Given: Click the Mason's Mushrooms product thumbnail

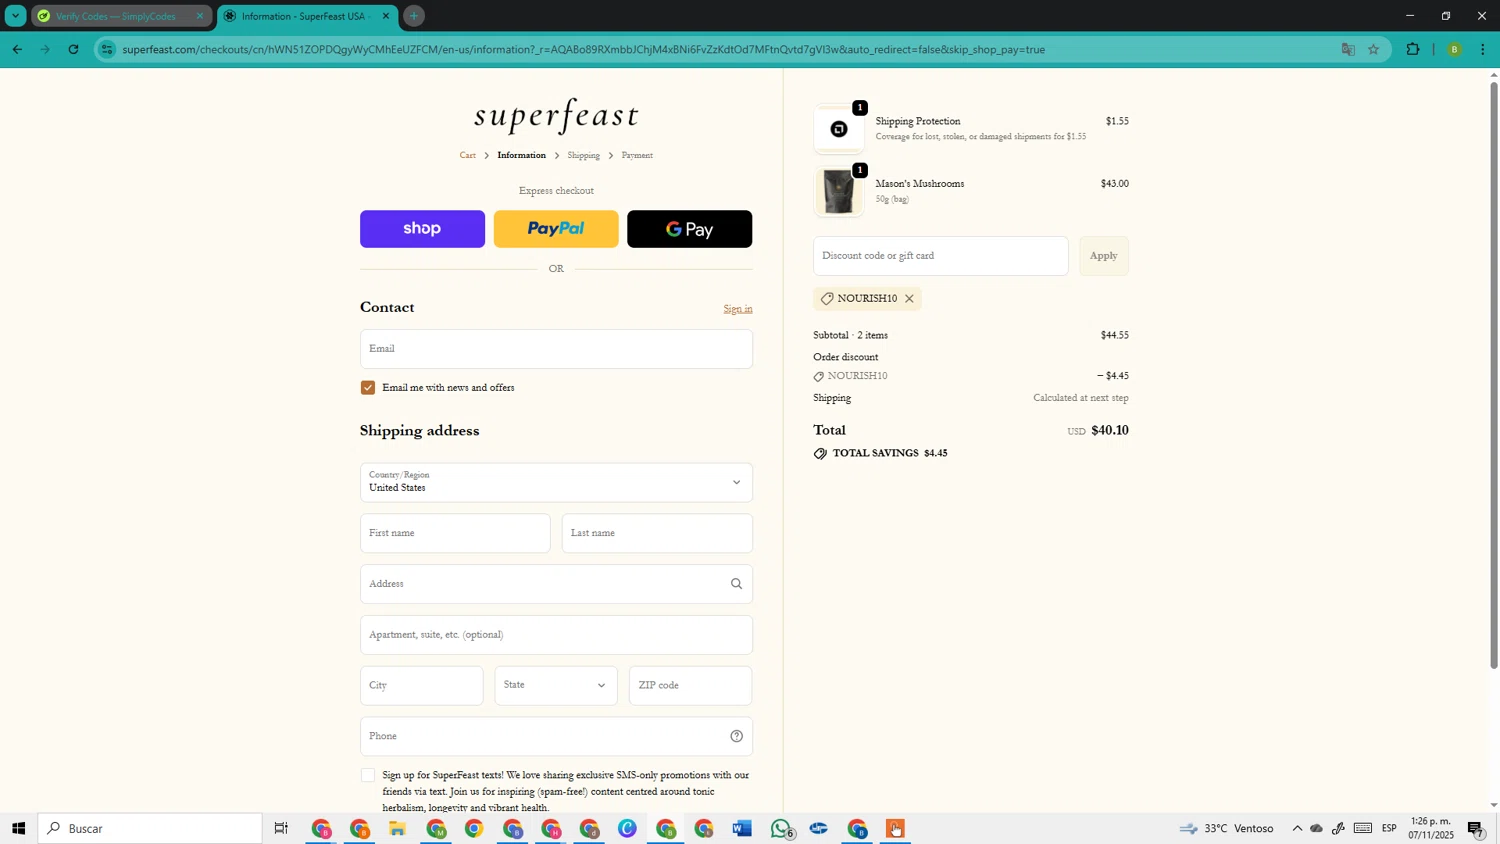Looking at the screenshot, I should click(838, 192).
